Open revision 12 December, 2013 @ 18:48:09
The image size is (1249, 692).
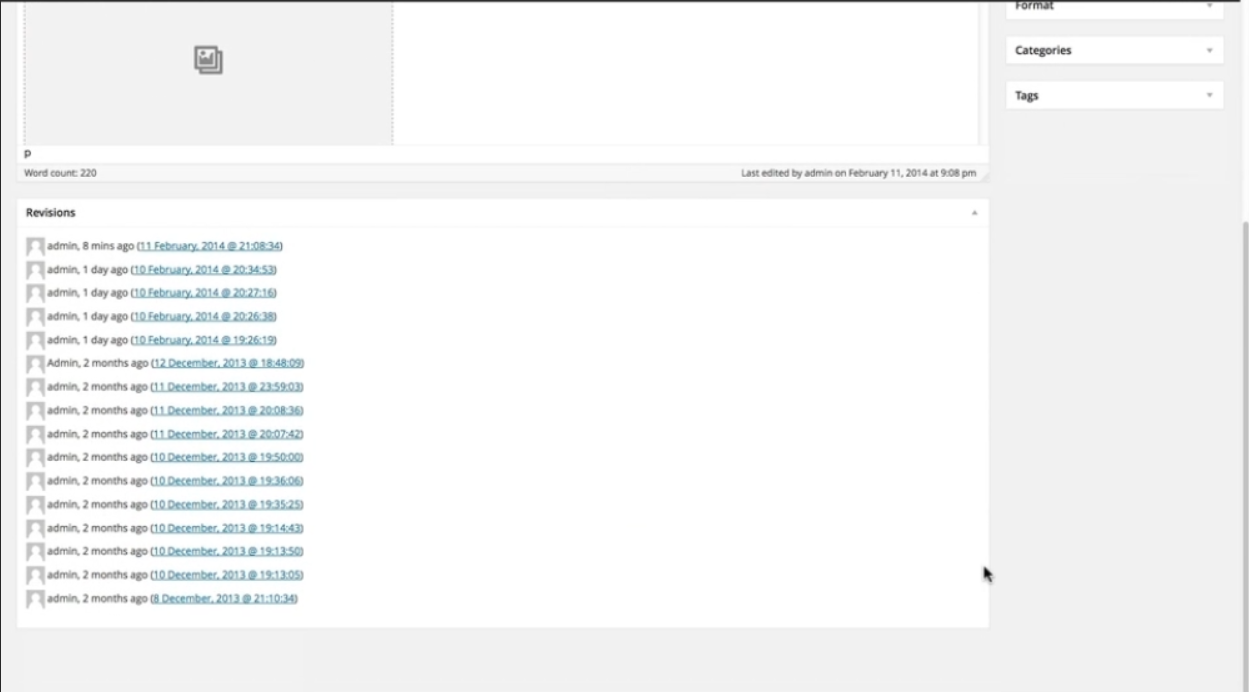228,364
